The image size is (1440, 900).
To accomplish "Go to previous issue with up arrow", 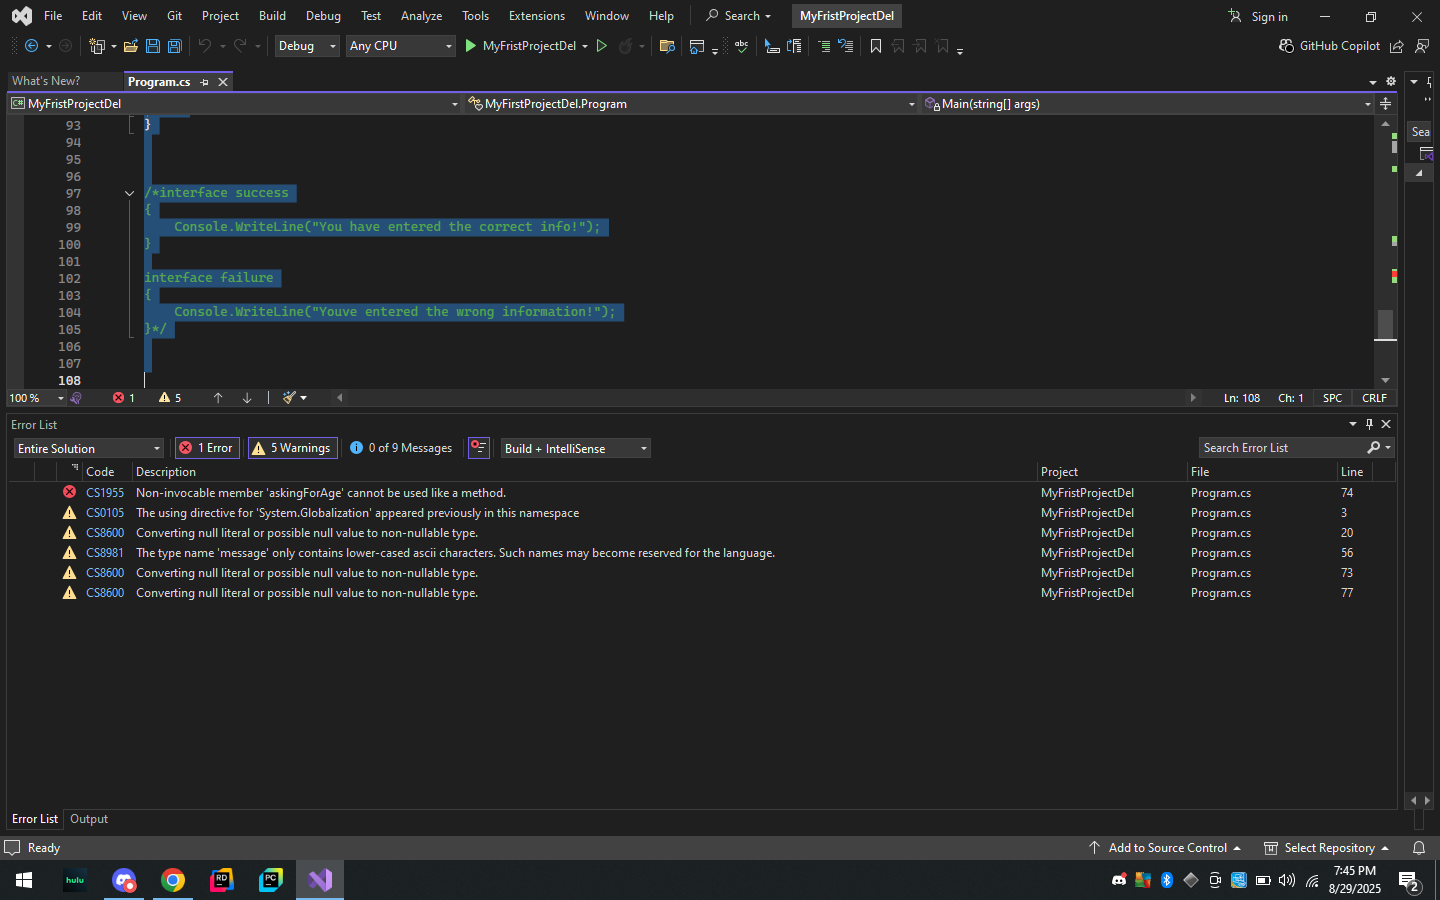I will (x=218, y=398).
